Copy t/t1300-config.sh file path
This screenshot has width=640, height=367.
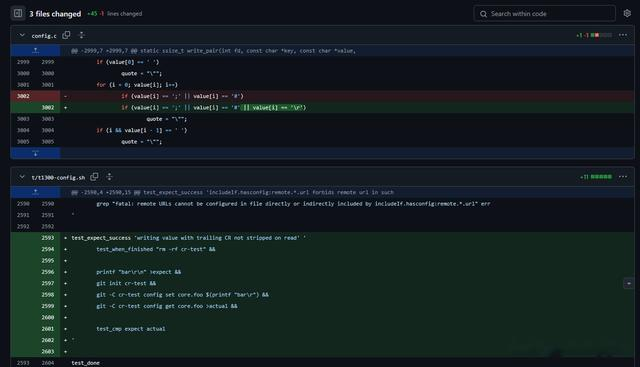(94, 177)
